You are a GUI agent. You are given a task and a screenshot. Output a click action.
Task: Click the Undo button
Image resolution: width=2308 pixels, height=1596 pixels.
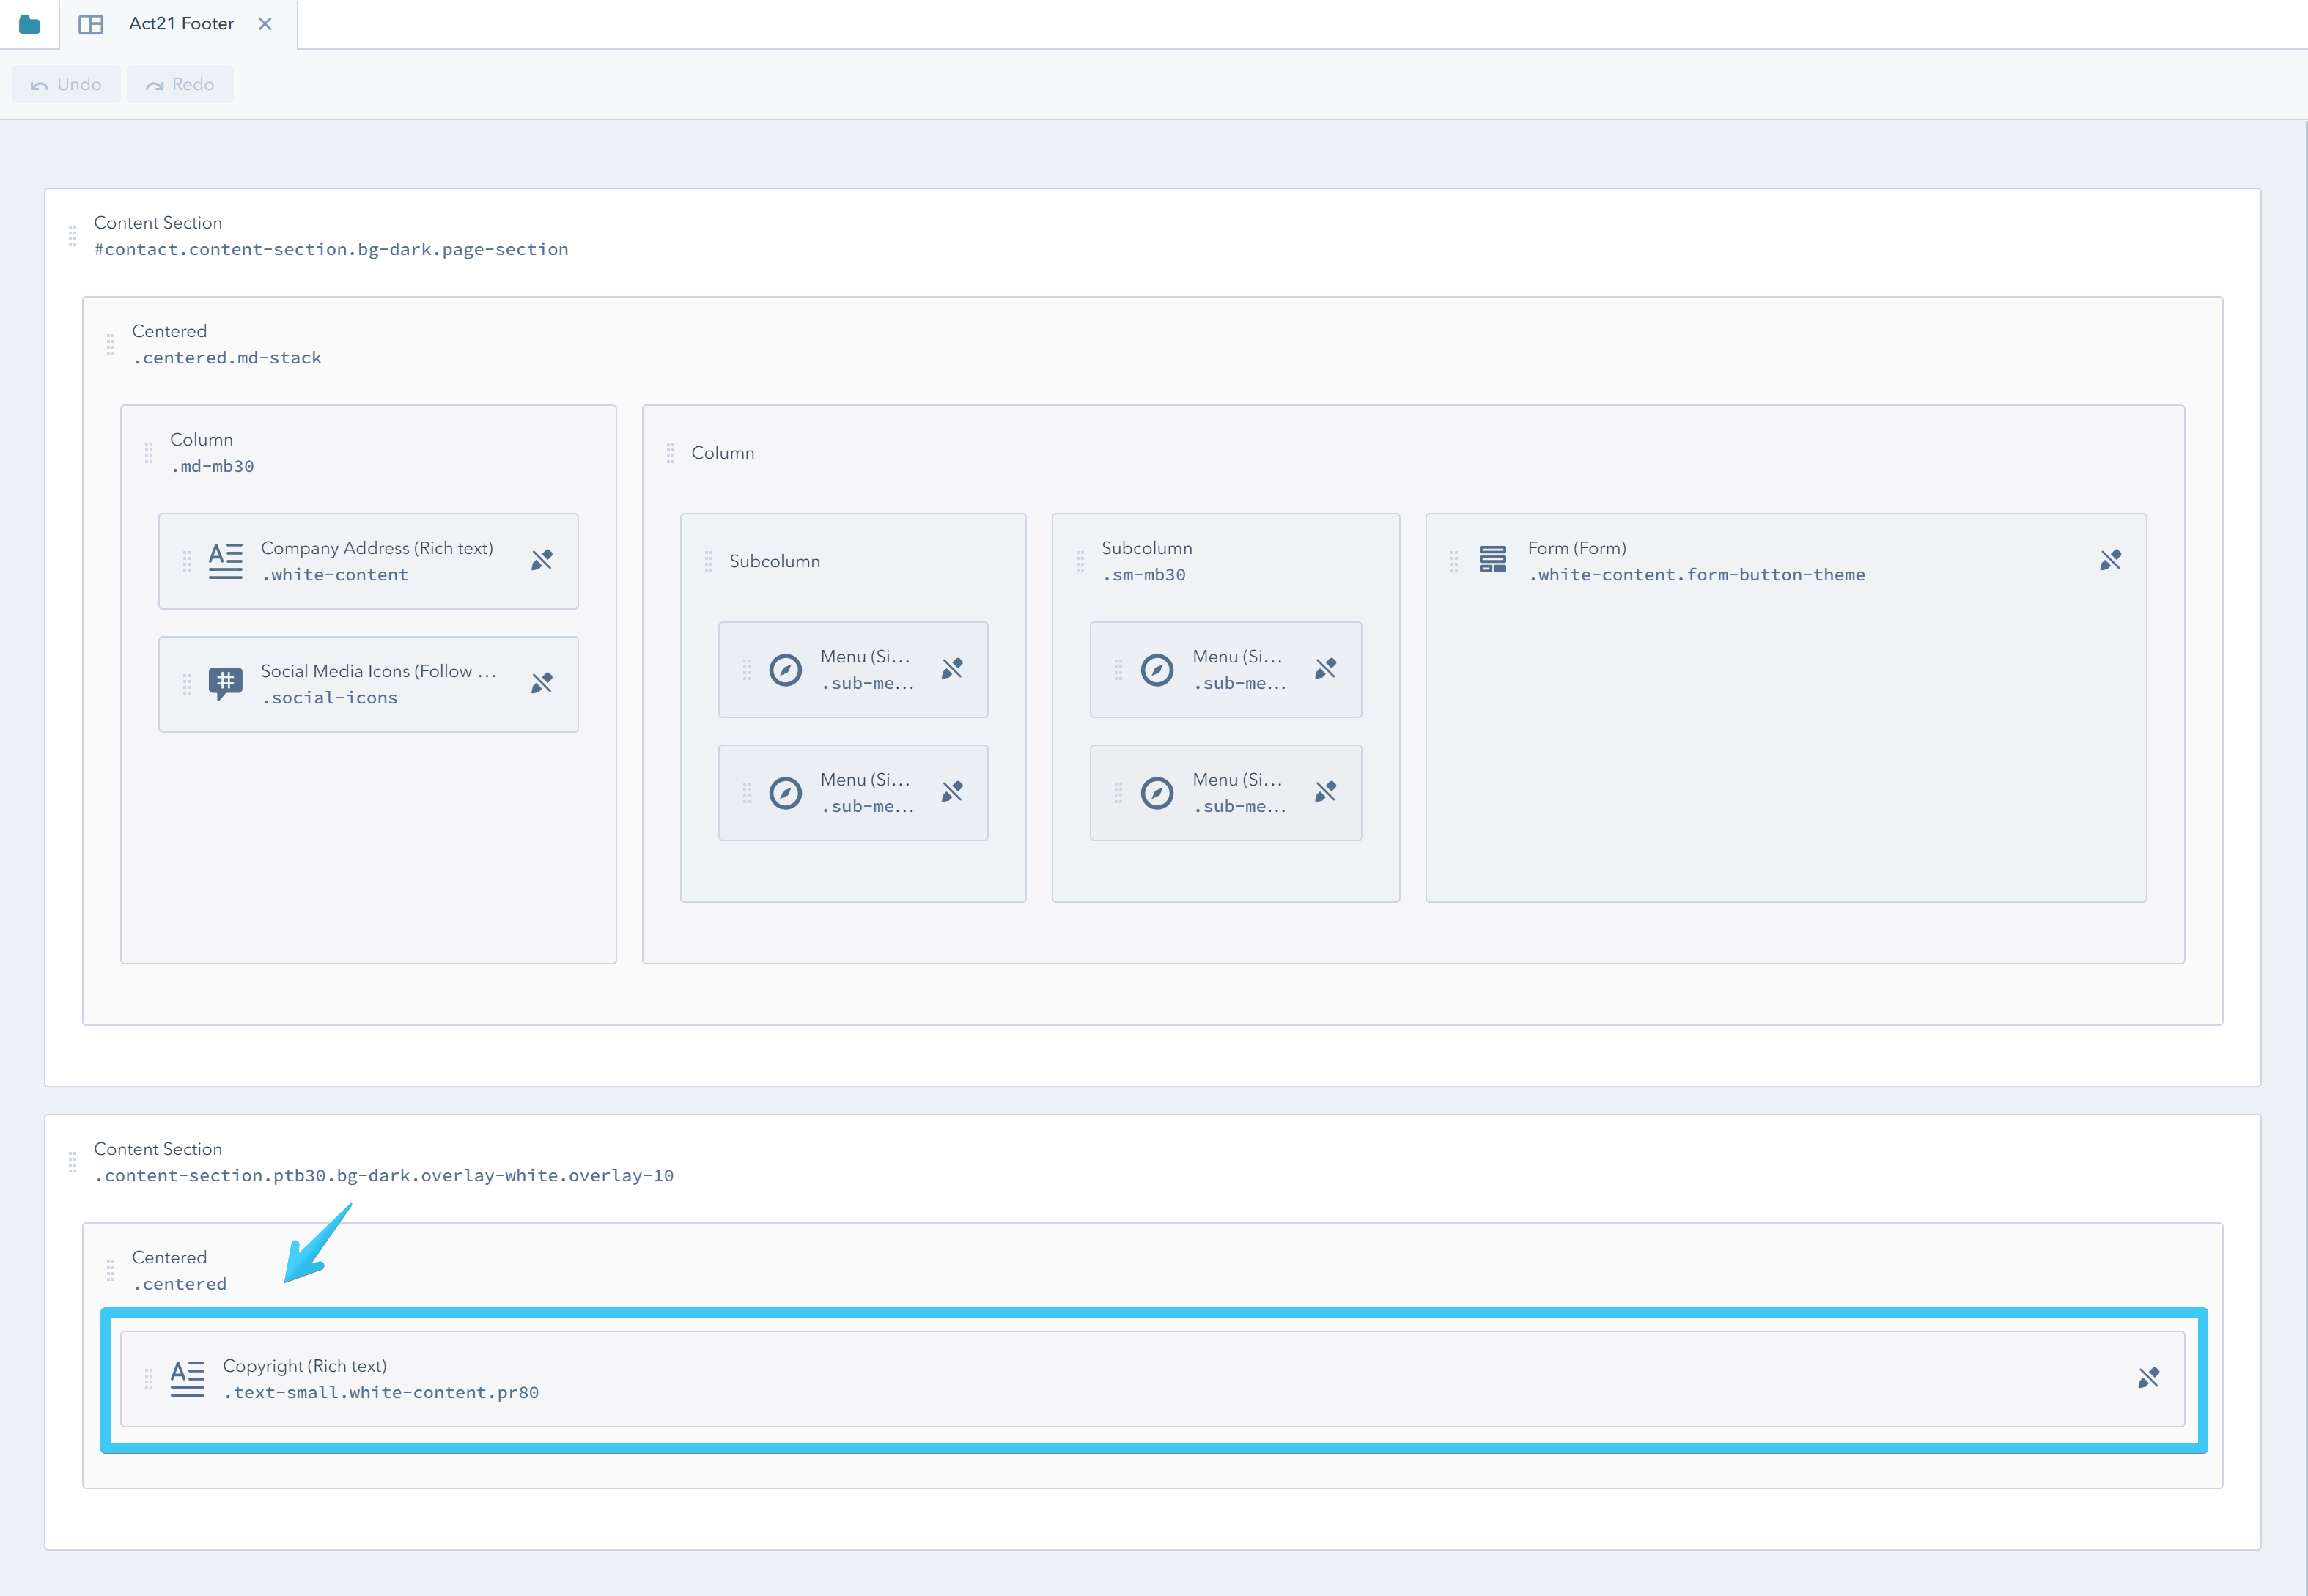[66, 84]
